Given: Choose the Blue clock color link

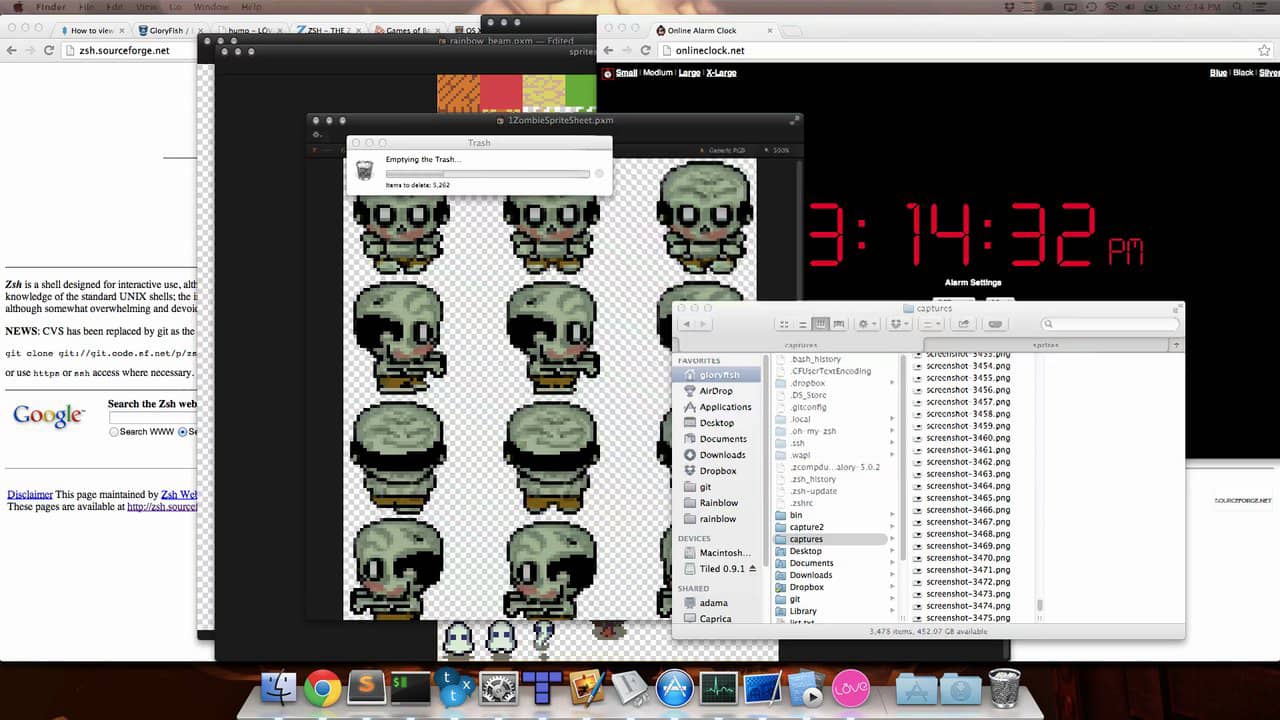Looking at the screenshot, I should [1218, 73].
